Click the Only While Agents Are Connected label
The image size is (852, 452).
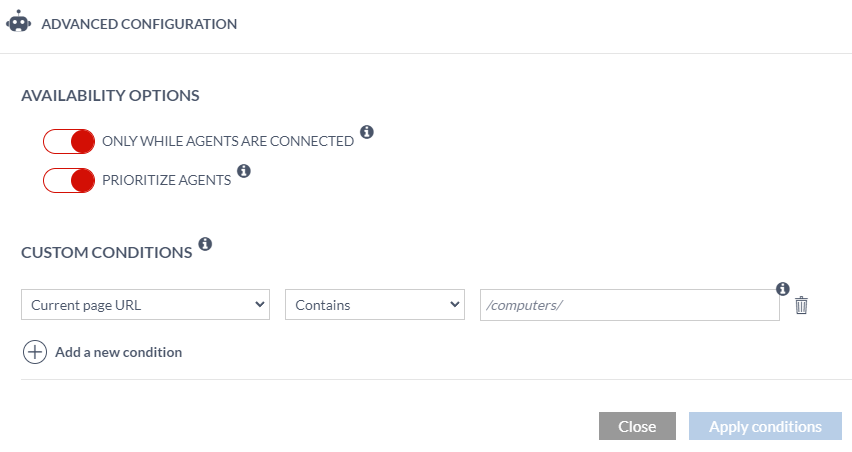(x=228, y=142)
